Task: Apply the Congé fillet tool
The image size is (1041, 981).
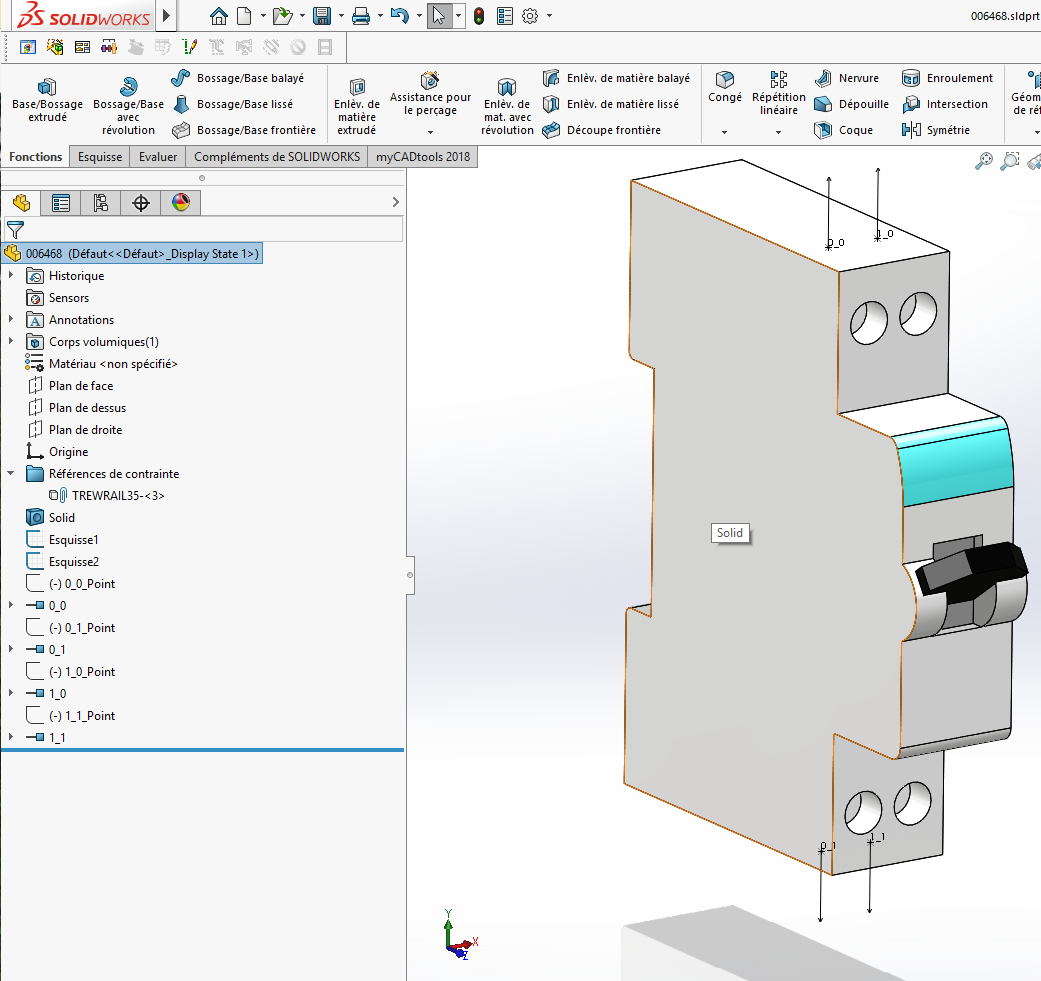Action: point(724,87)
